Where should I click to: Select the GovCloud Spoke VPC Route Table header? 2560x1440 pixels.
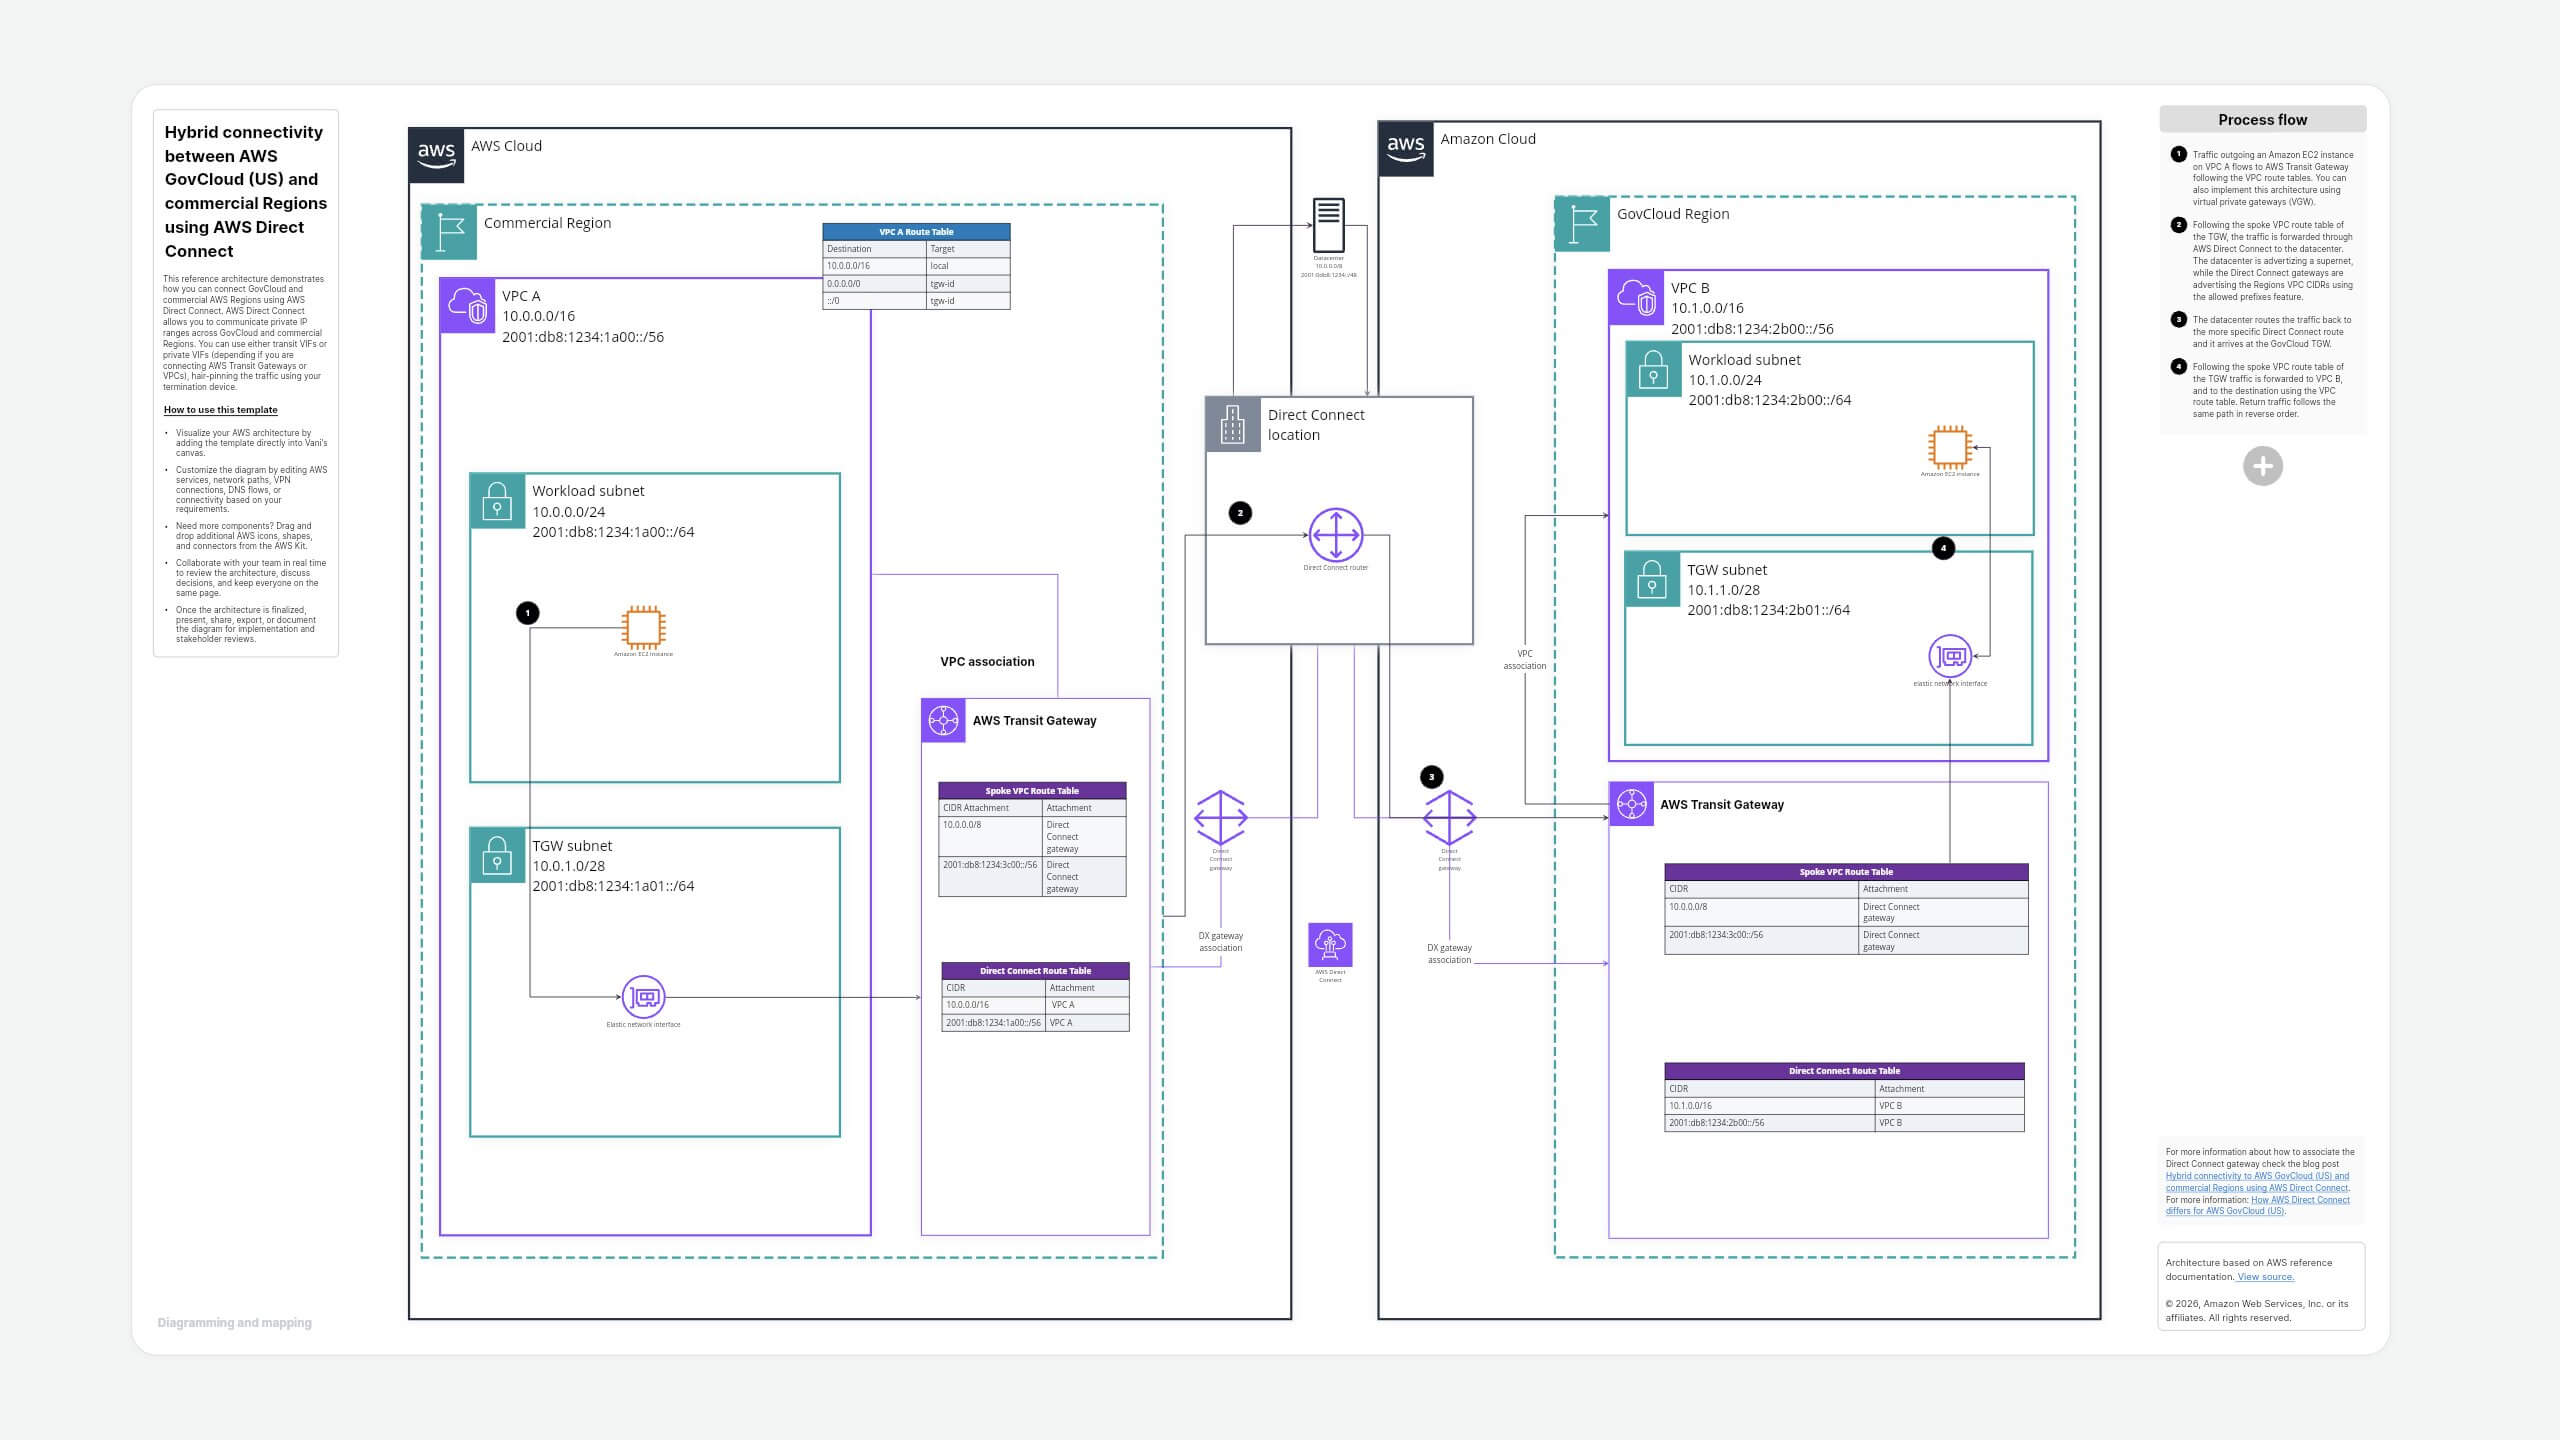click(x=1846, y=872)
